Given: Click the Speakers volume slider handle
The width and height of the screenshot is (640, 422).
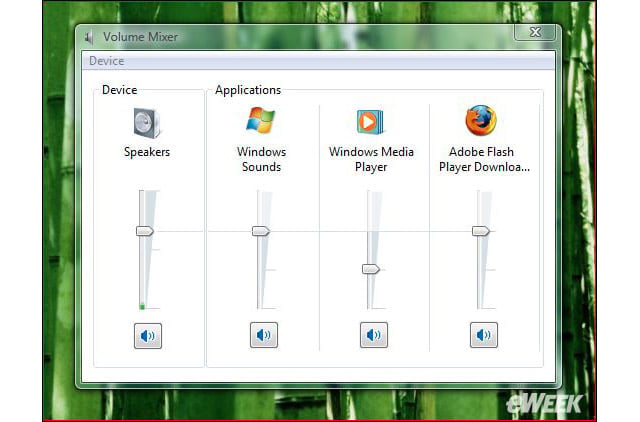Looking at the screenshot, I should (x=145, y=231).
